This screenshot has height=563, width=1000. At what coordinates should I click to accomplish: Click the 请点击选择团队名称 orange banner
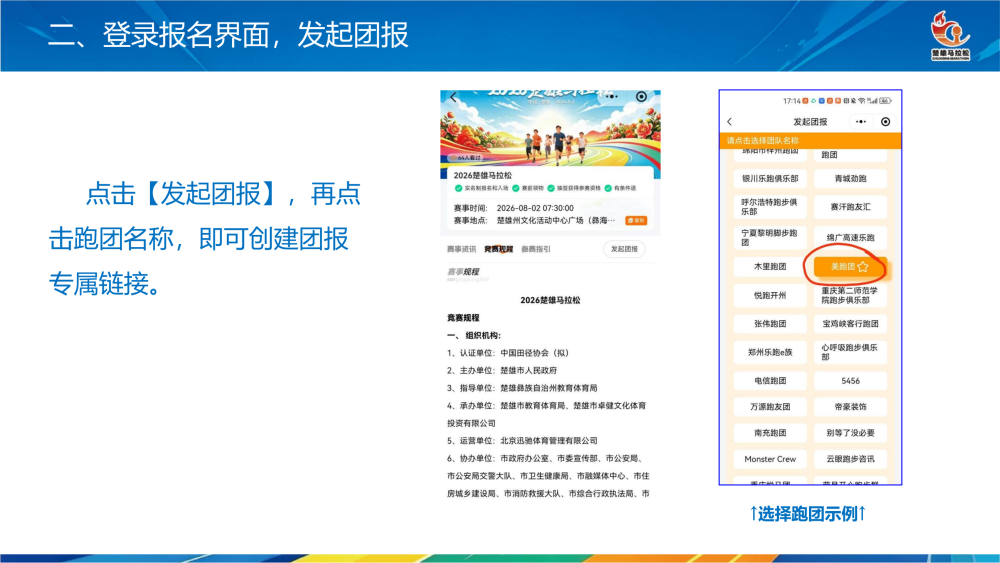point(811,141)
